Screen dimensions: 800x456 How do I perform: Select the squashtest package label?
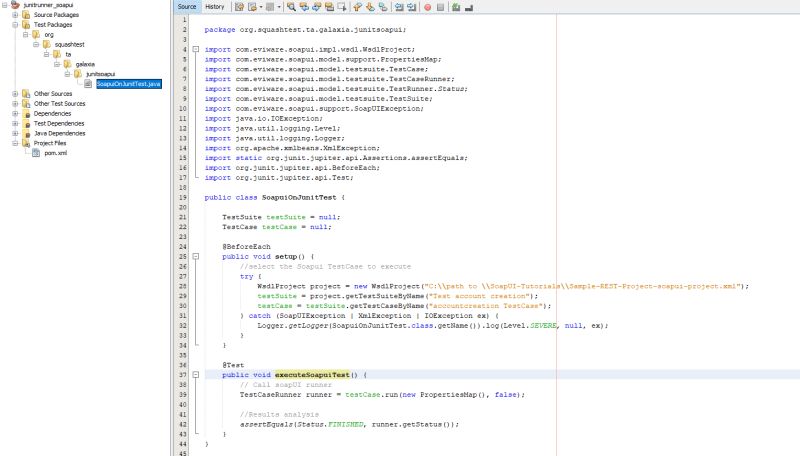(69, 44)
